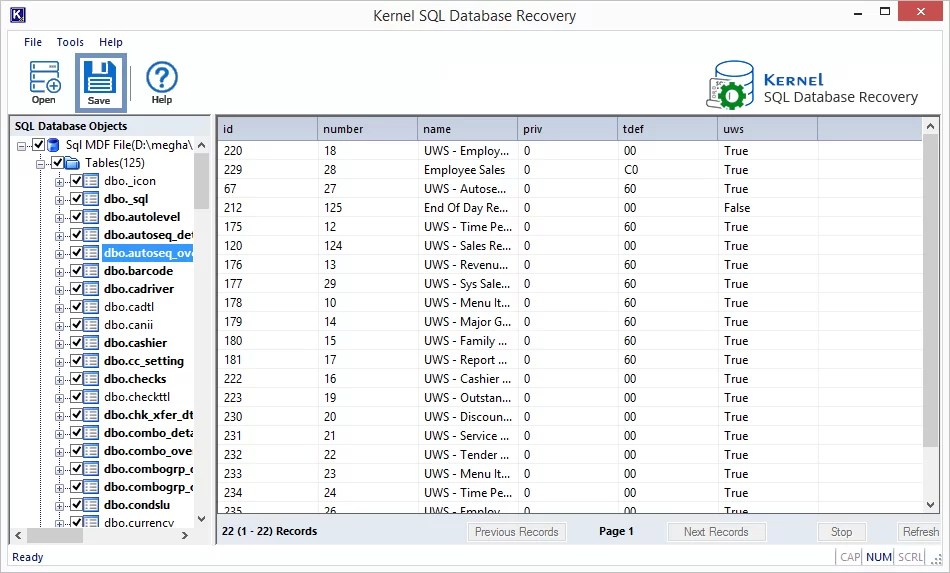
Task: Click the table icon beside dbo.canii
Action: [x=91, y=325]
